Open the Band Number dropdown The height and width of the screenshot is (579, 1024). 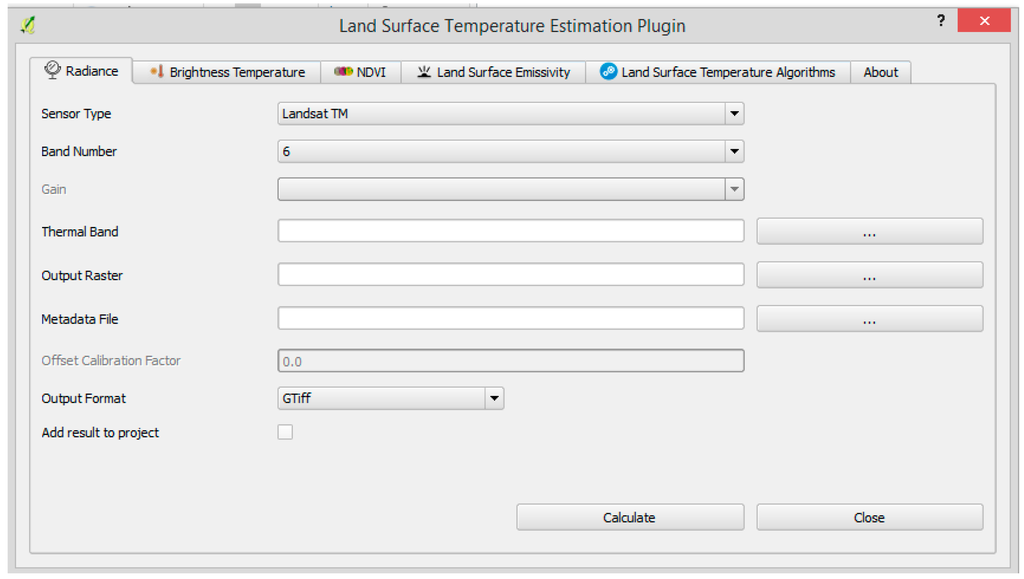(735, 152)
